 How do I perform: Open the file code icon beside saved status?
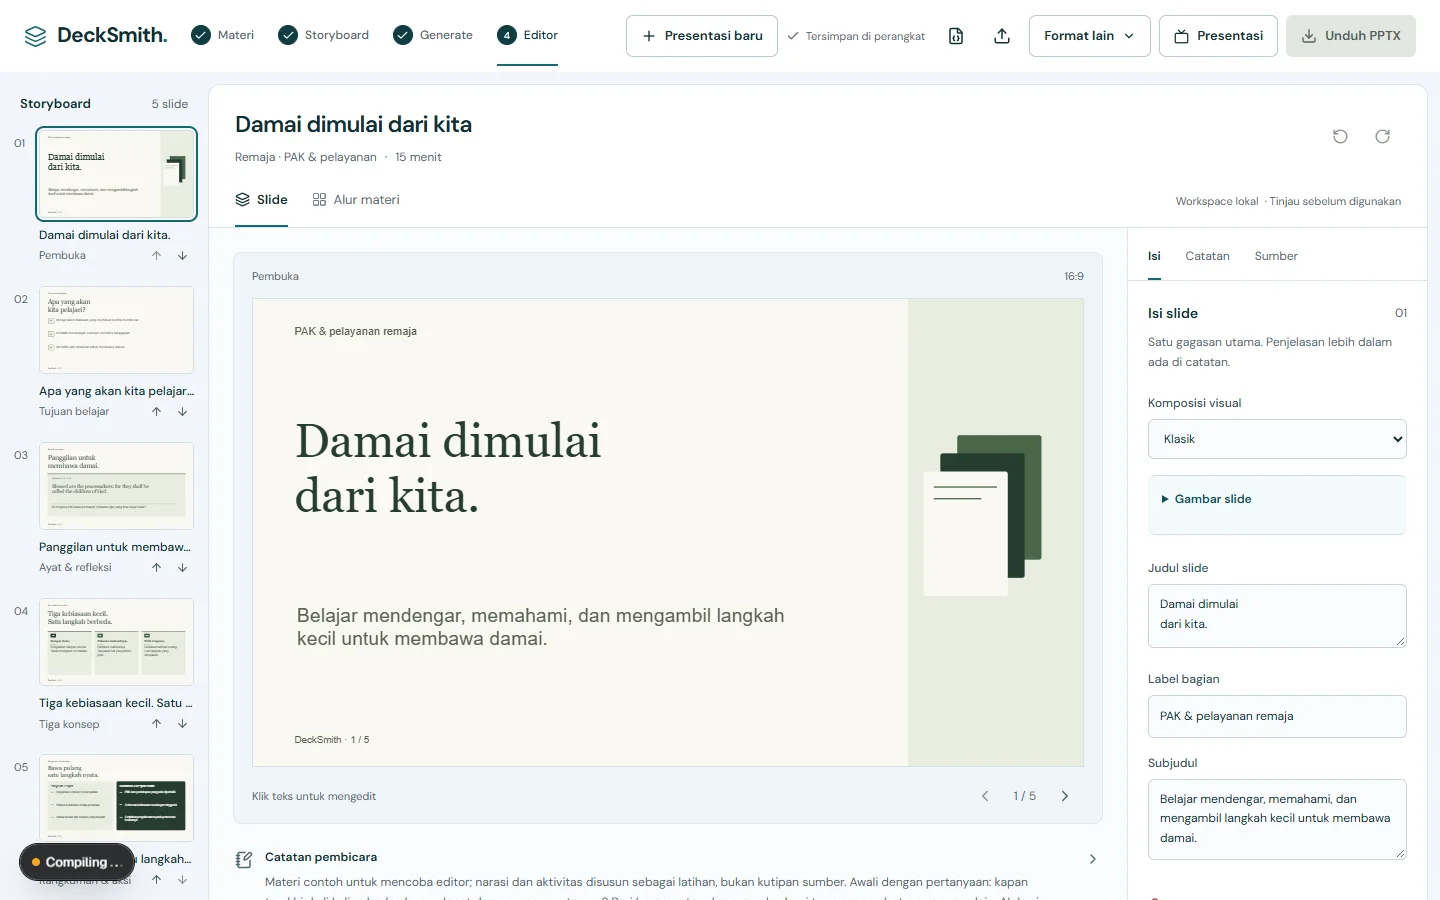pos(956,36)
